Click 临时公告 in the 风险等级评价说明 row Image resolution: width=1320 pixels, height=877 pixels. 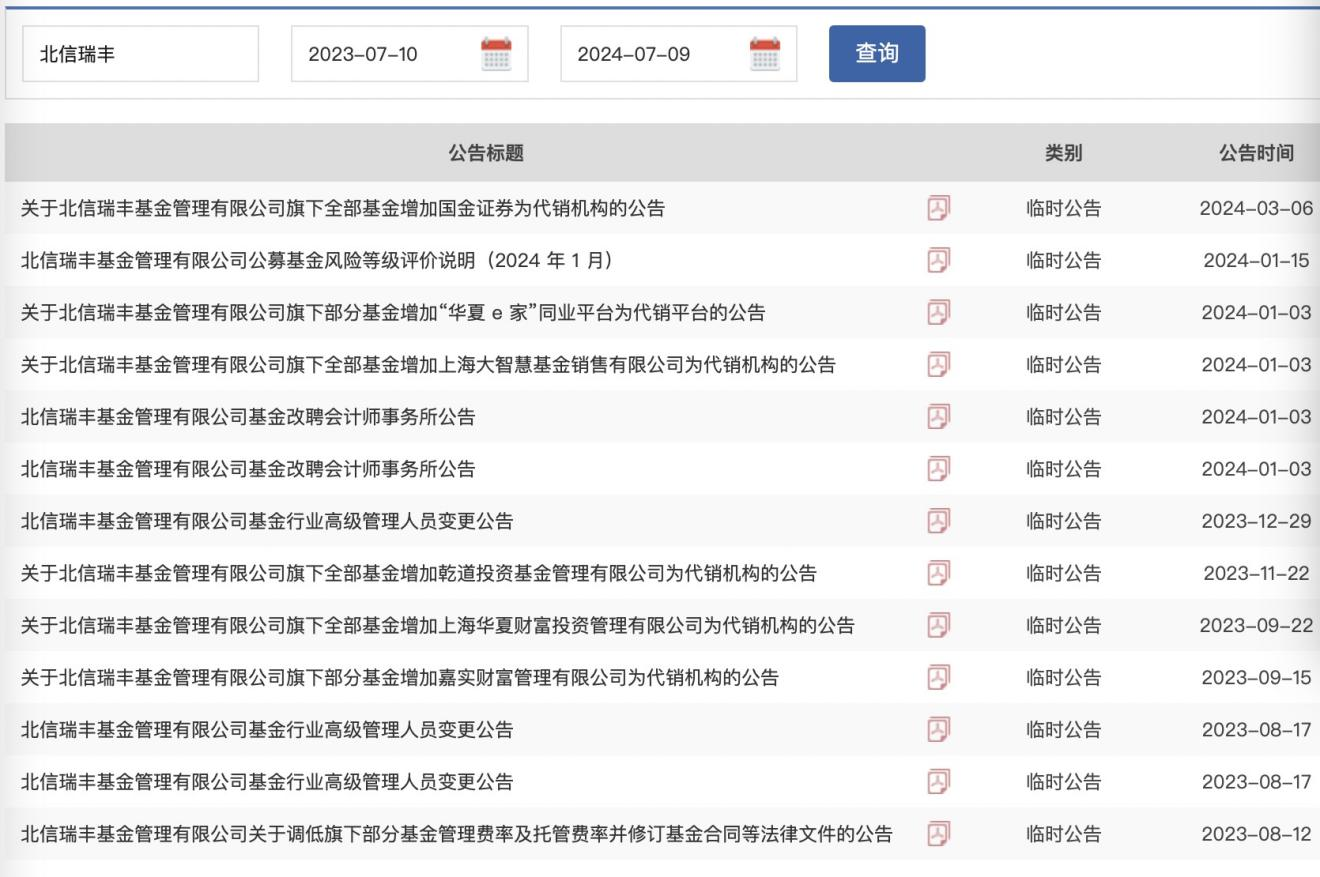(1064, 260)
